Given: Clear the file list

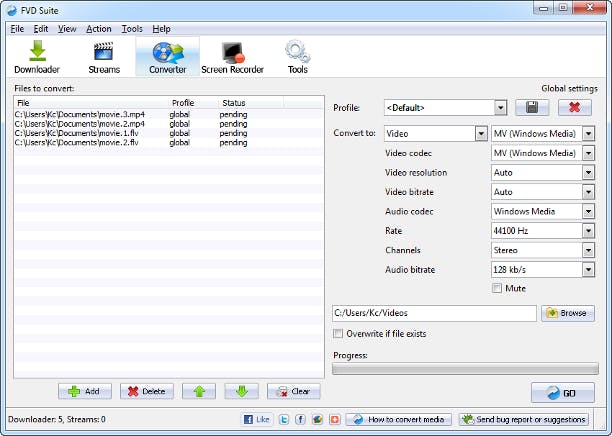Looking at the screenshot, I should tap(294, 391).
